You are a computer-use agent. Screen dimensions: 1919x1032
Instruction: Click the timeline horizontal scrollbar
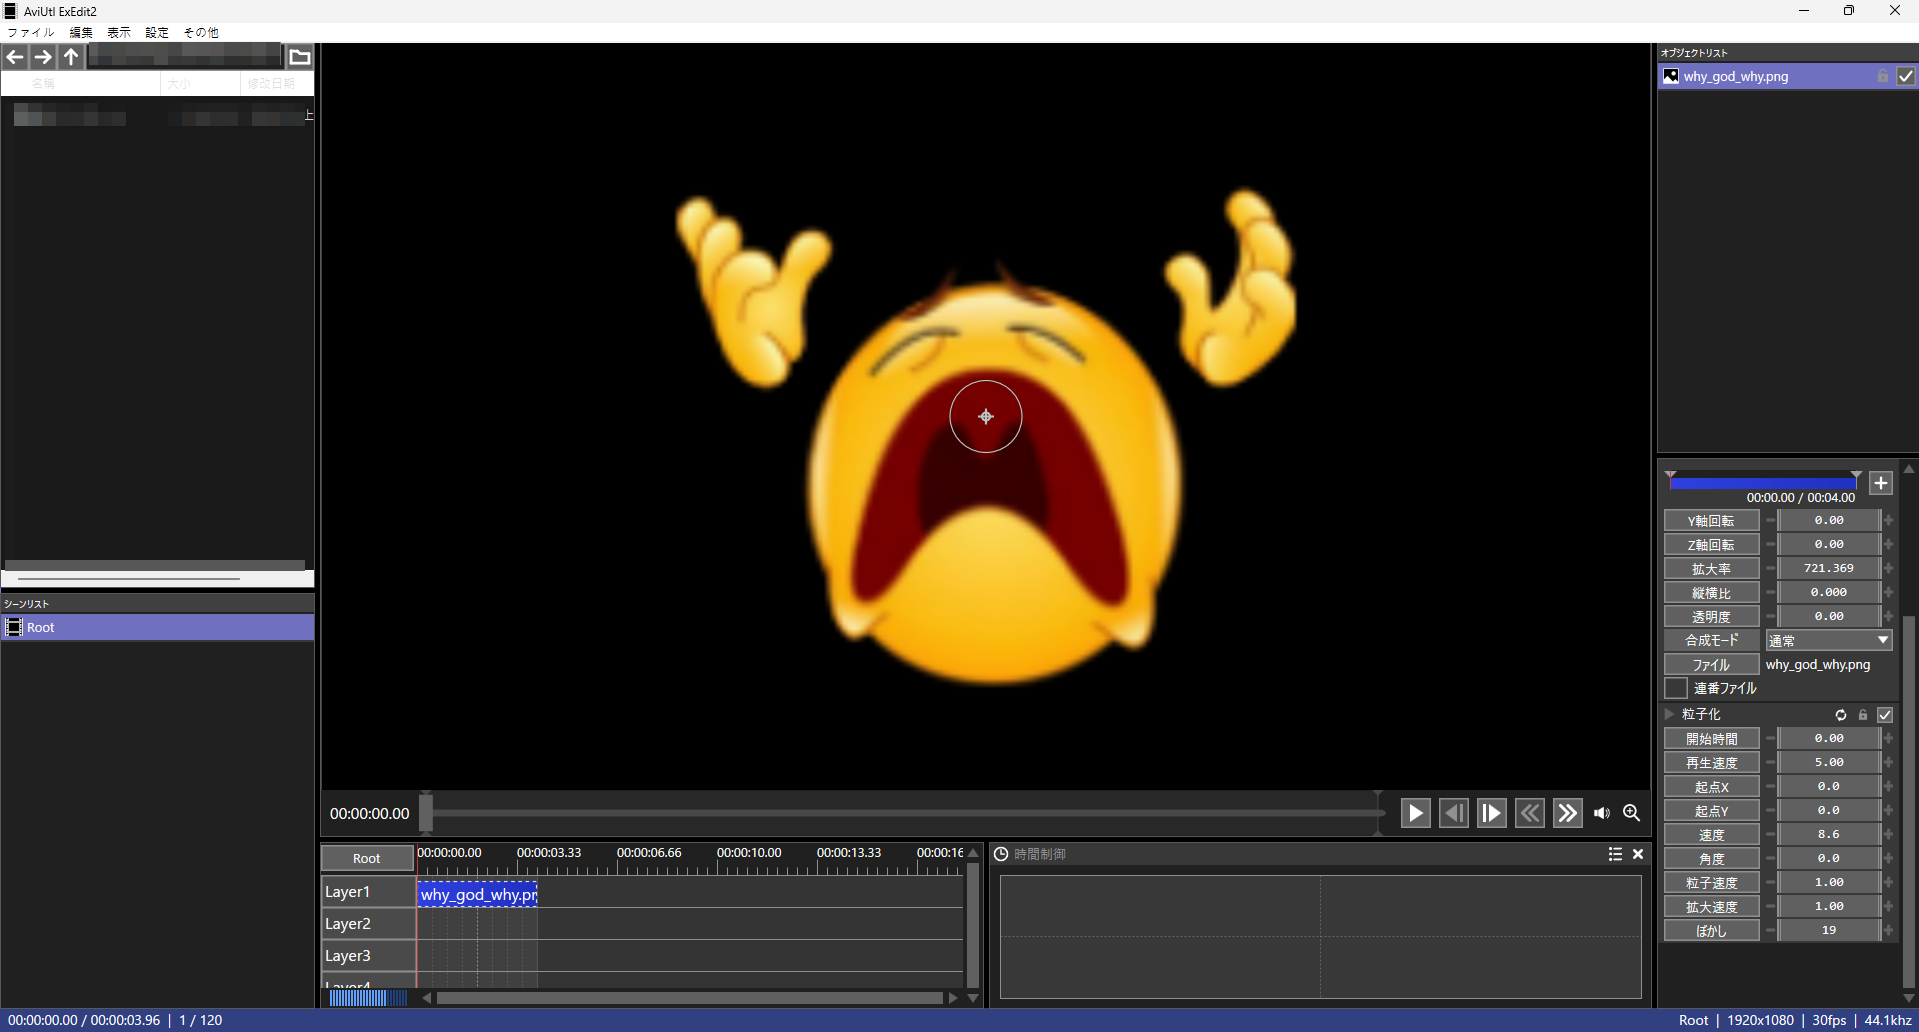point(690,998)
